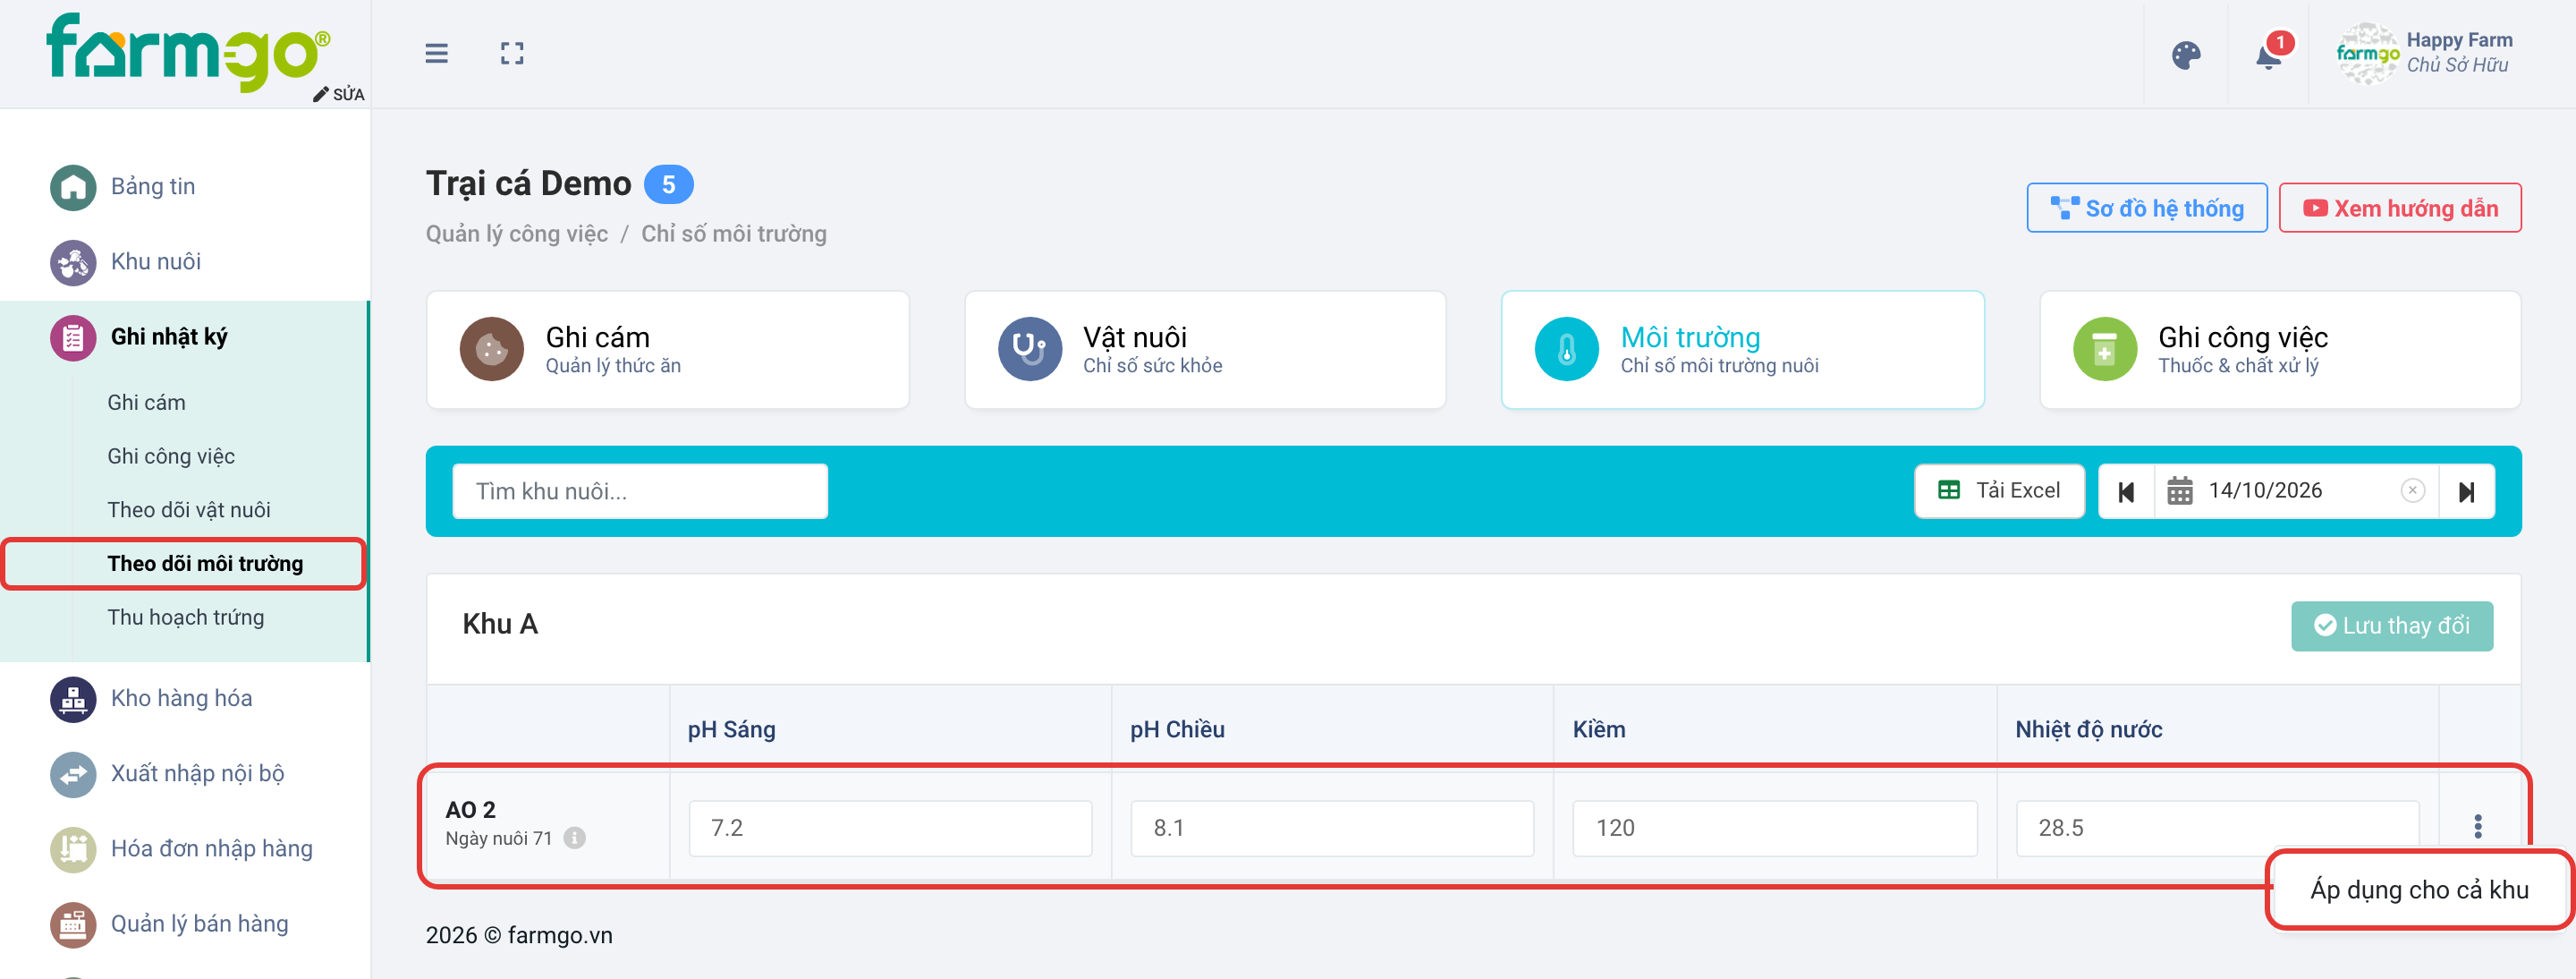
Task: Open the notifications bell
Action: [x=2269, y=55]
